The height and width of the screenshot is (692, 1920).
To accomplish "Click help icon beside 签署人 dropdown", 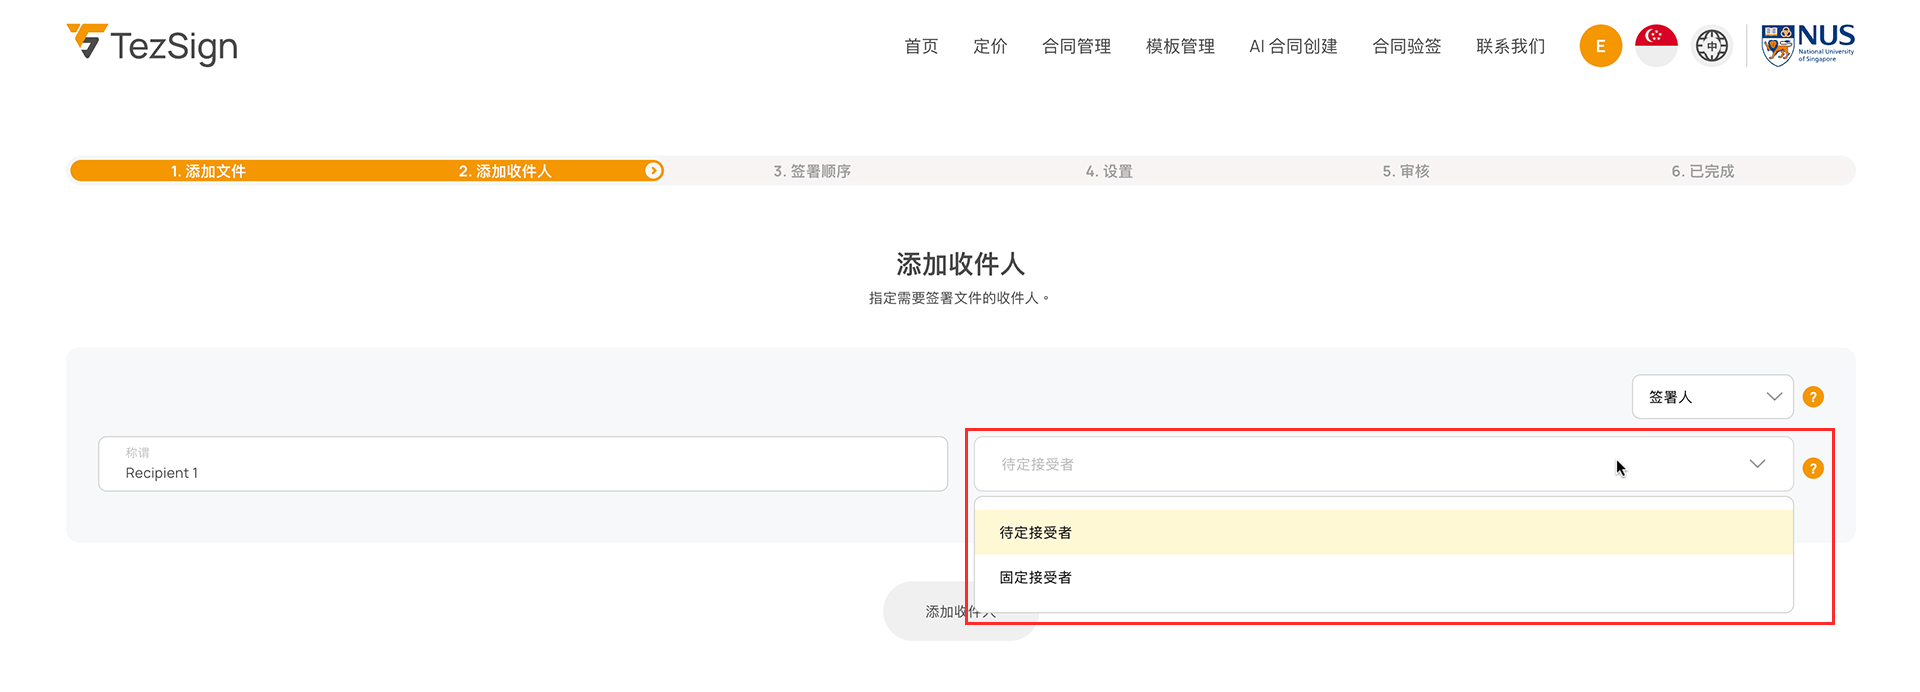I will click(1813, 397).
